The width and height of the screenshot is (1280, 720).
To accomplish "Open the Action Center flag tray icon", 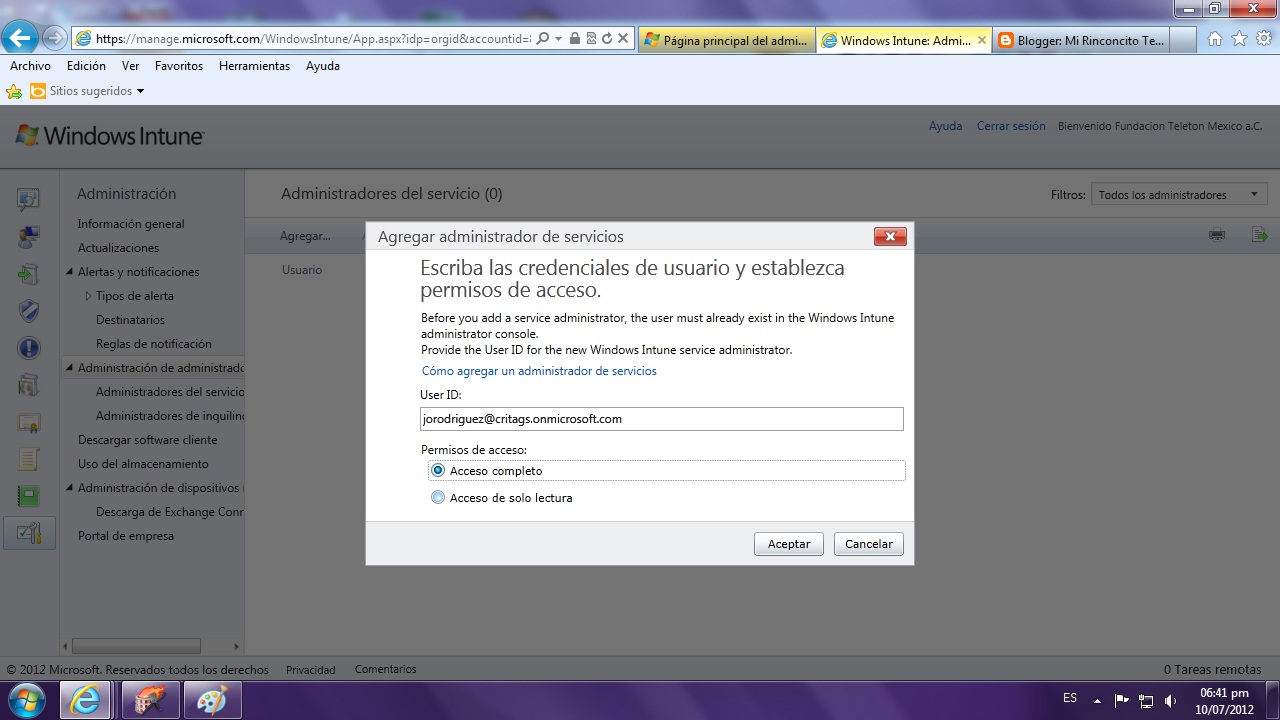I will tap(1121, 700).
